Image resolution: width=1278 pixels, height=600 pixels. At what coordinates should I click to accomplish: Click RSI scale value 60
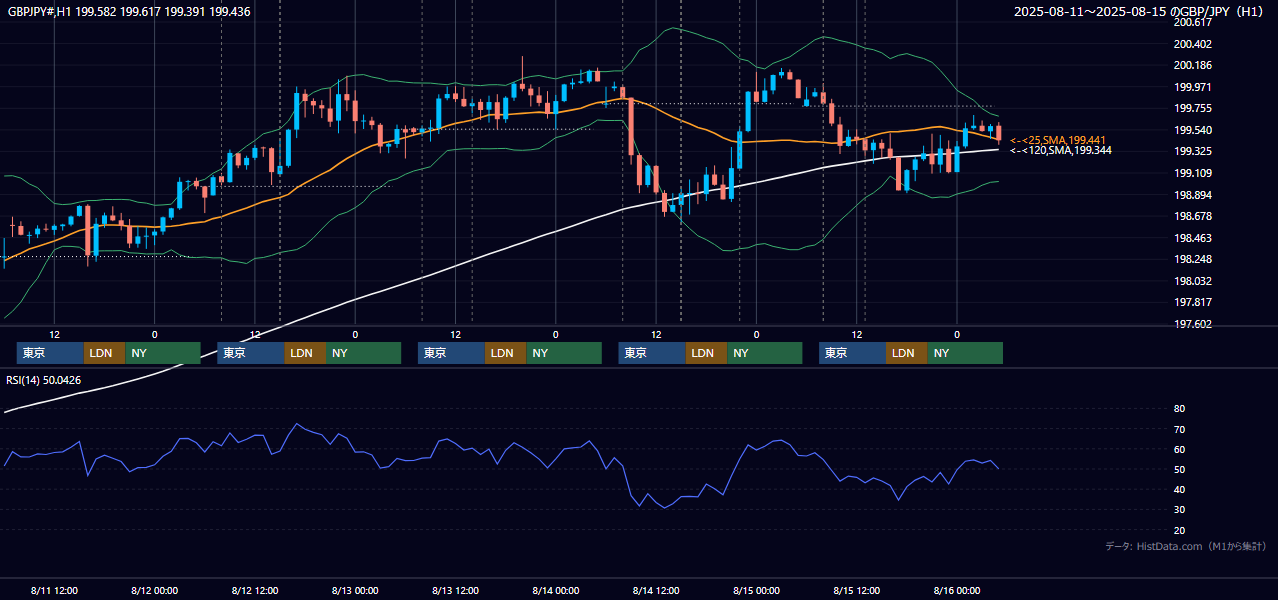click(1179, 449)
